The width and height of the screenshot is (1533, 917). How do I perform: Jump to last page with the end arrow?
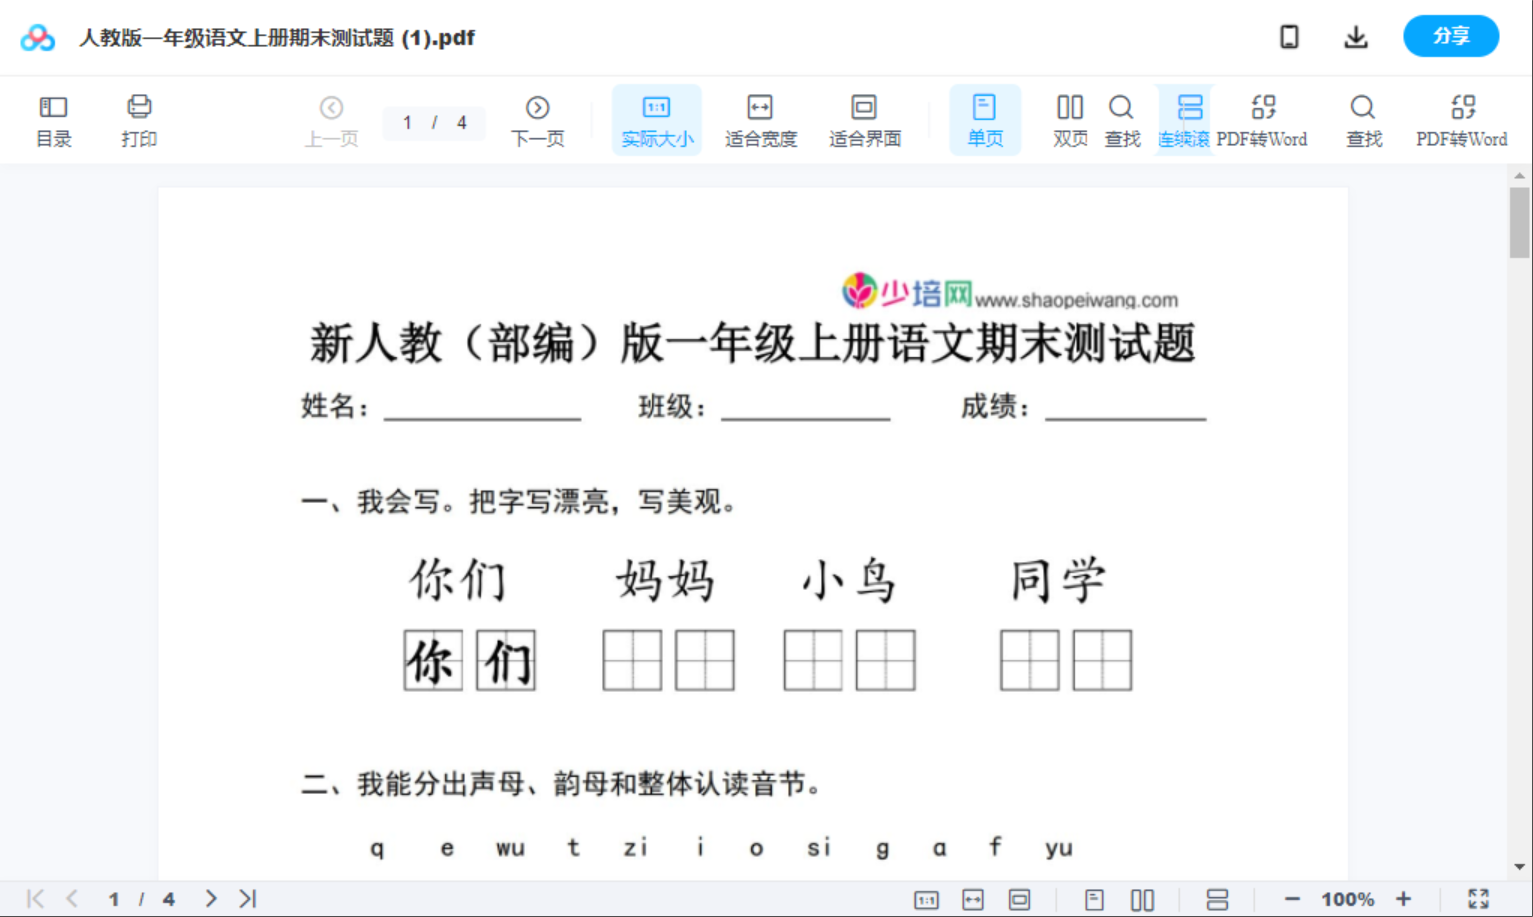pos(248,898)
